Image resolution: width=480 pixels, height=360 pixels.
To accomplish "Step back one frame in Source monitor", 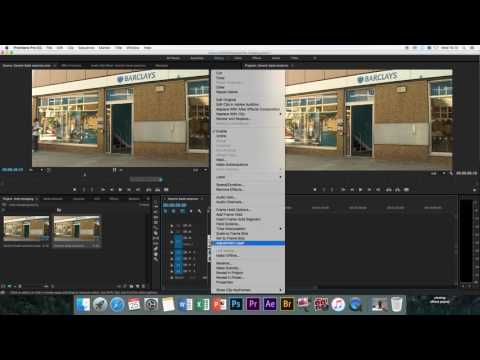I will (112, 190).
